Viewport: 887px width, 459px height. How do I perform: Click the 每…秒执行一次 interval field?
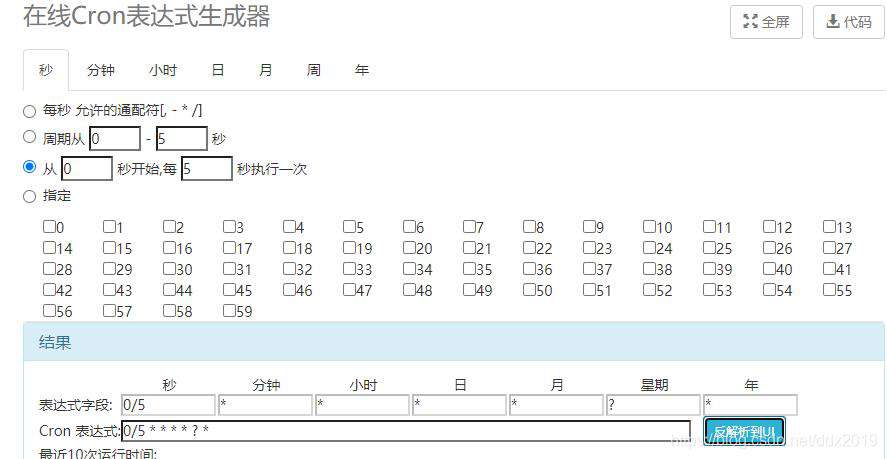coord(207,169)
